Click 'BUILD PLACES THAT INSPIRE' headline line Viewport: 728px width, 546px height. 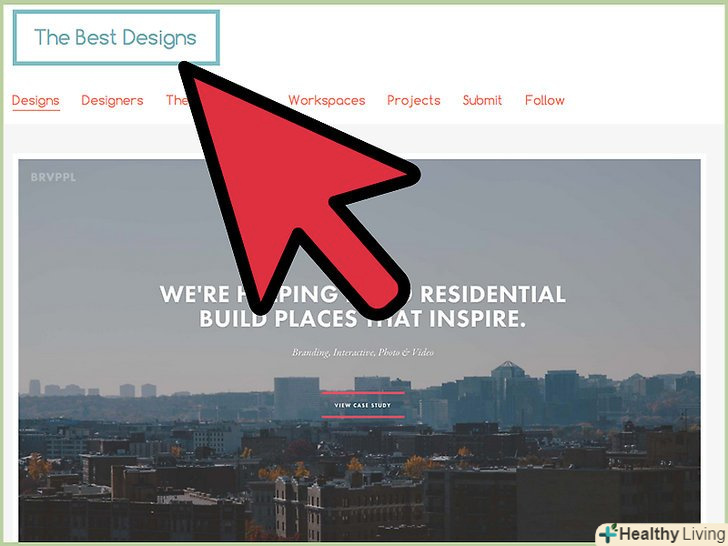pyautogui.click(x=362, y=318)
